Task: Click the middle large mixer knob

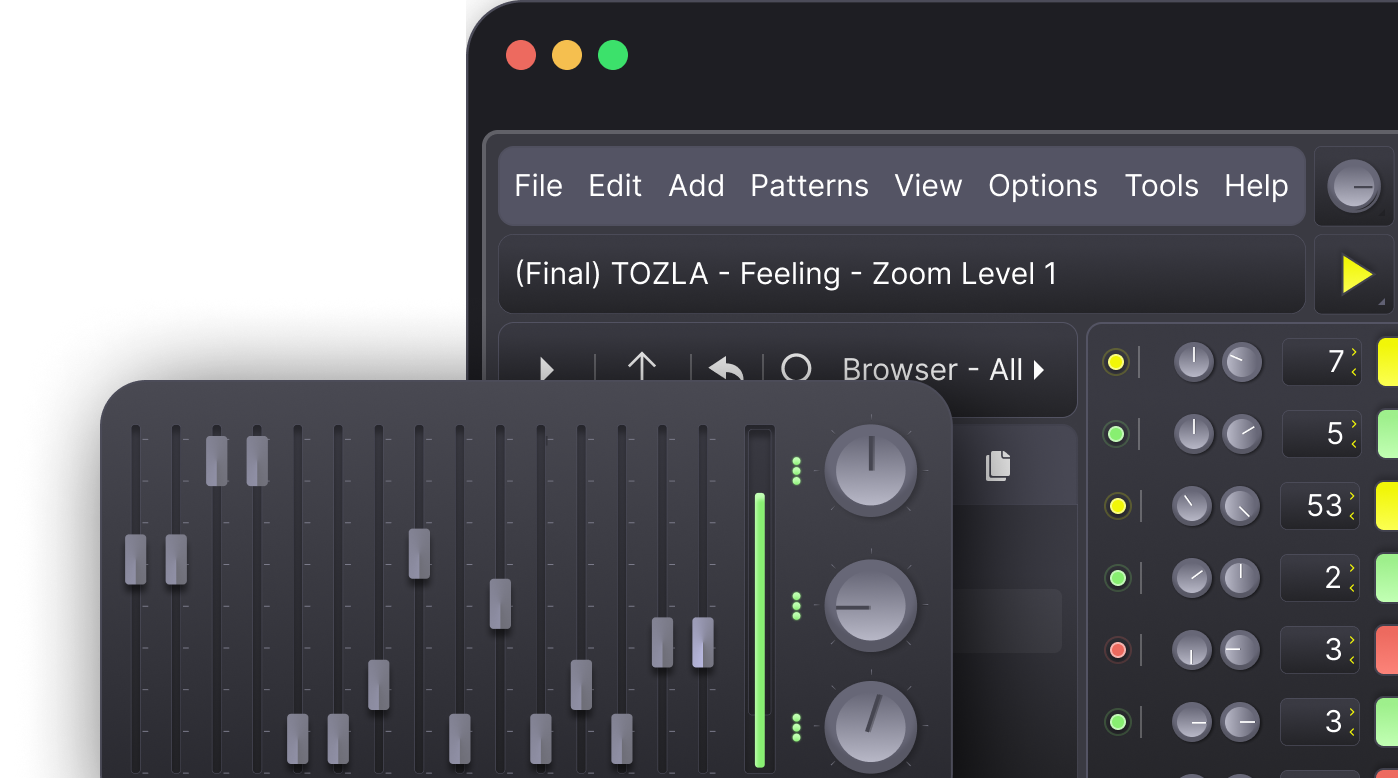Action: 870,606
